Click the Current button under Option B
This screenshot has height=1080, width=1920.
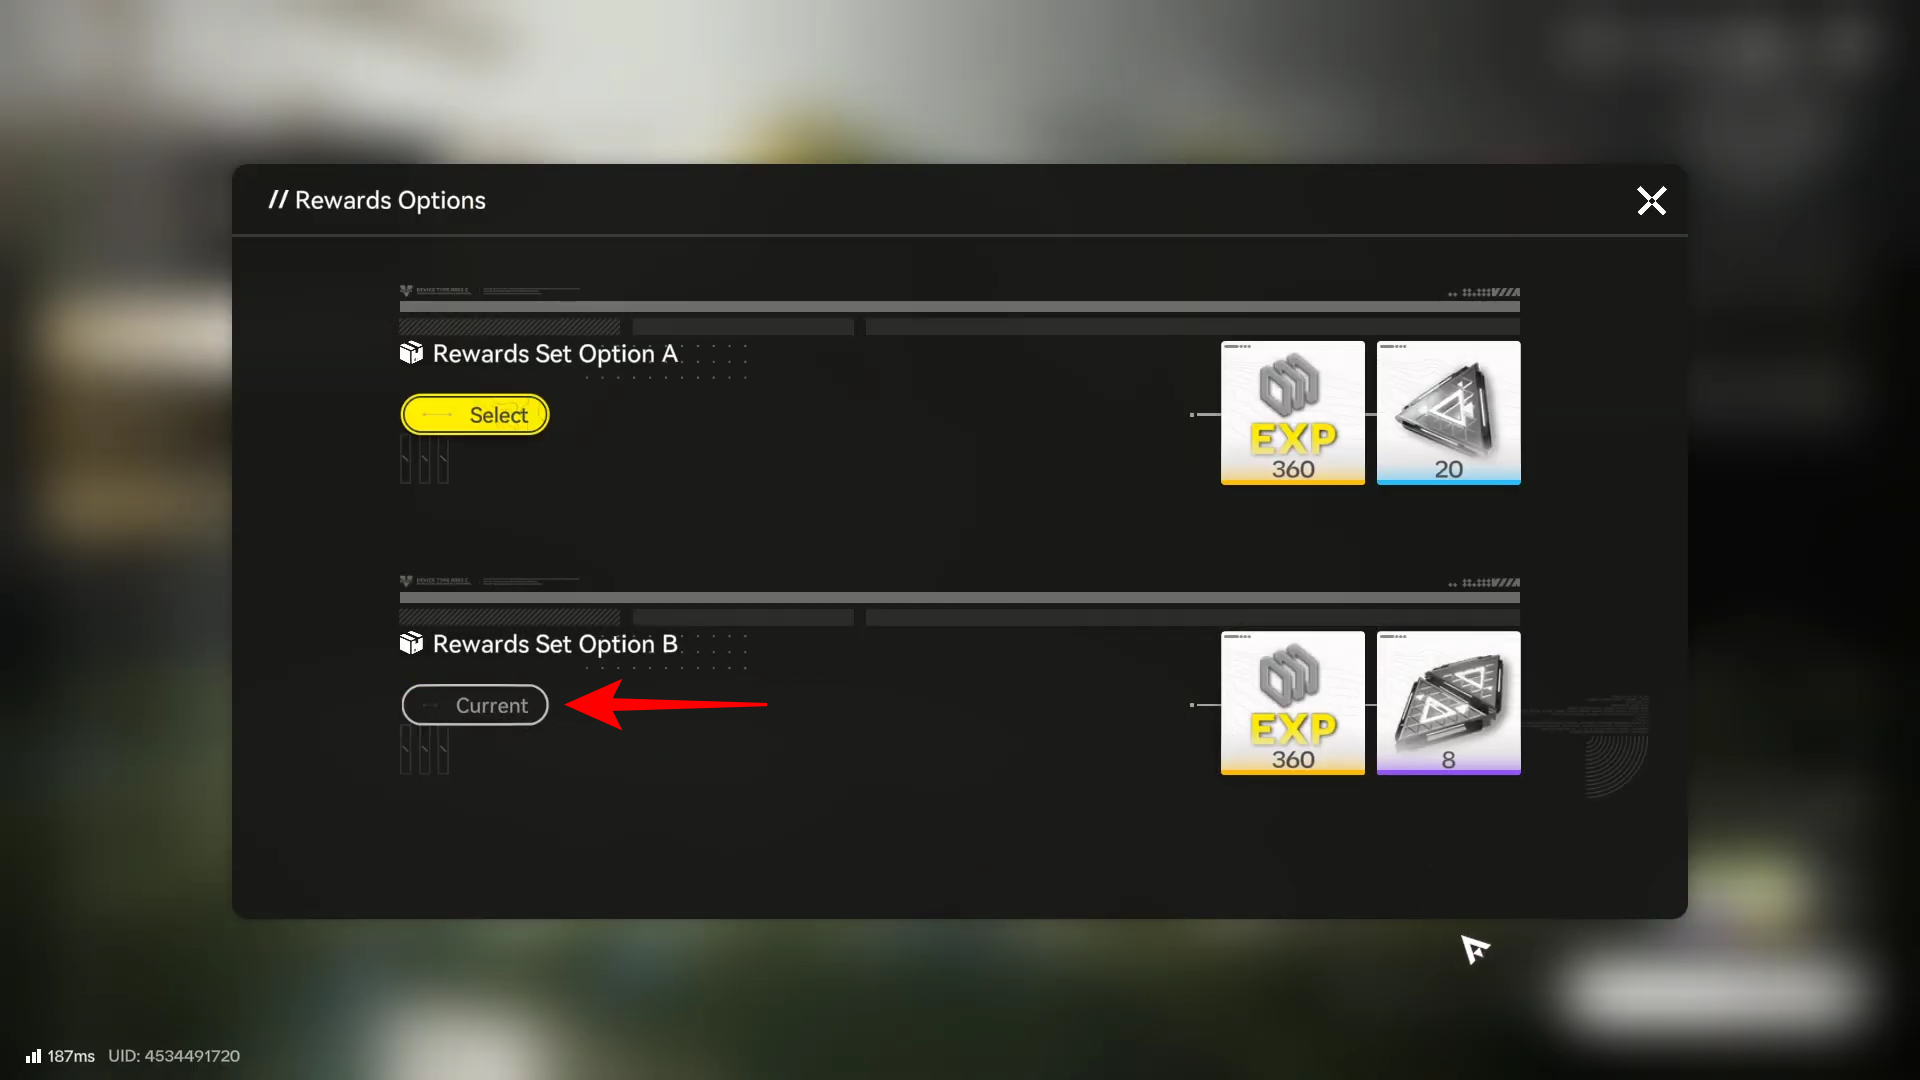[x=475, y=705]
